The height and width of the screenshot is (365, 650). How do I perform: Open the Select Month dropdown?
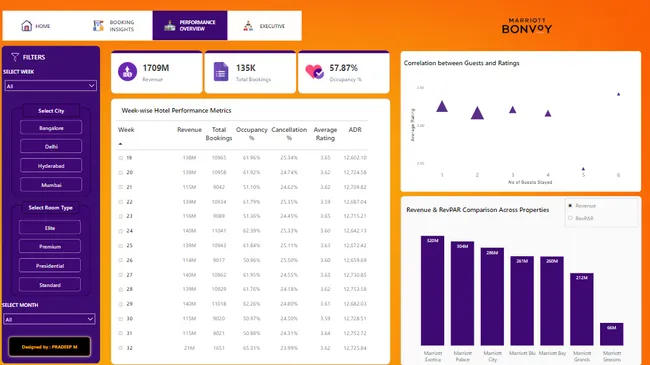pyautogui.click(x=49, y=319)
